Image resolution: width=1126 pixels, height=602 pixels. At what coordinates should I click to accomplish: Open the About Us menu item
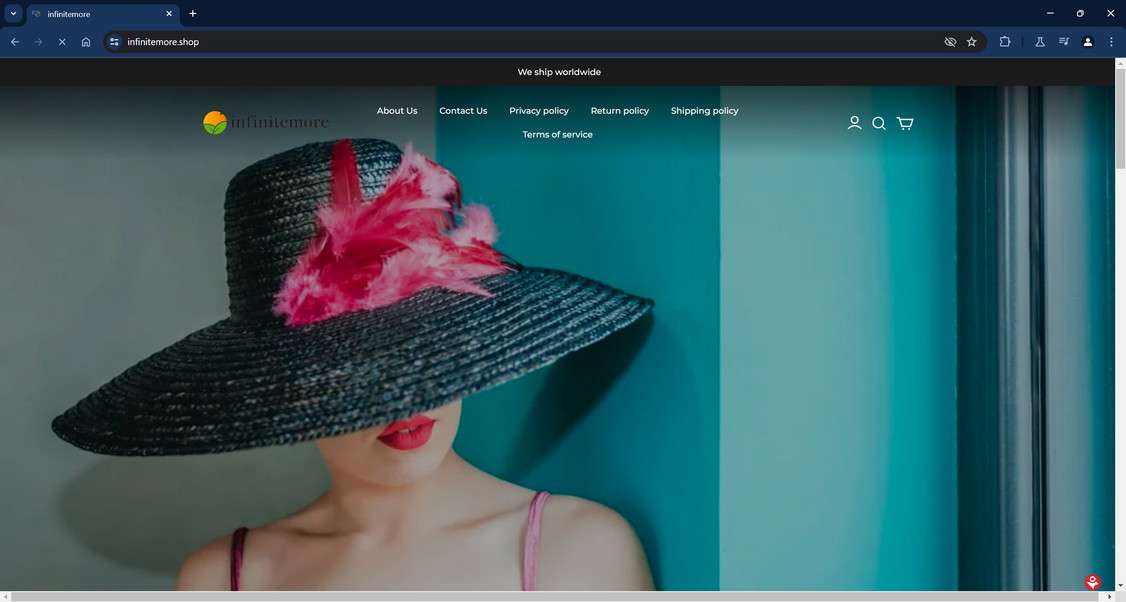[397, 111]
